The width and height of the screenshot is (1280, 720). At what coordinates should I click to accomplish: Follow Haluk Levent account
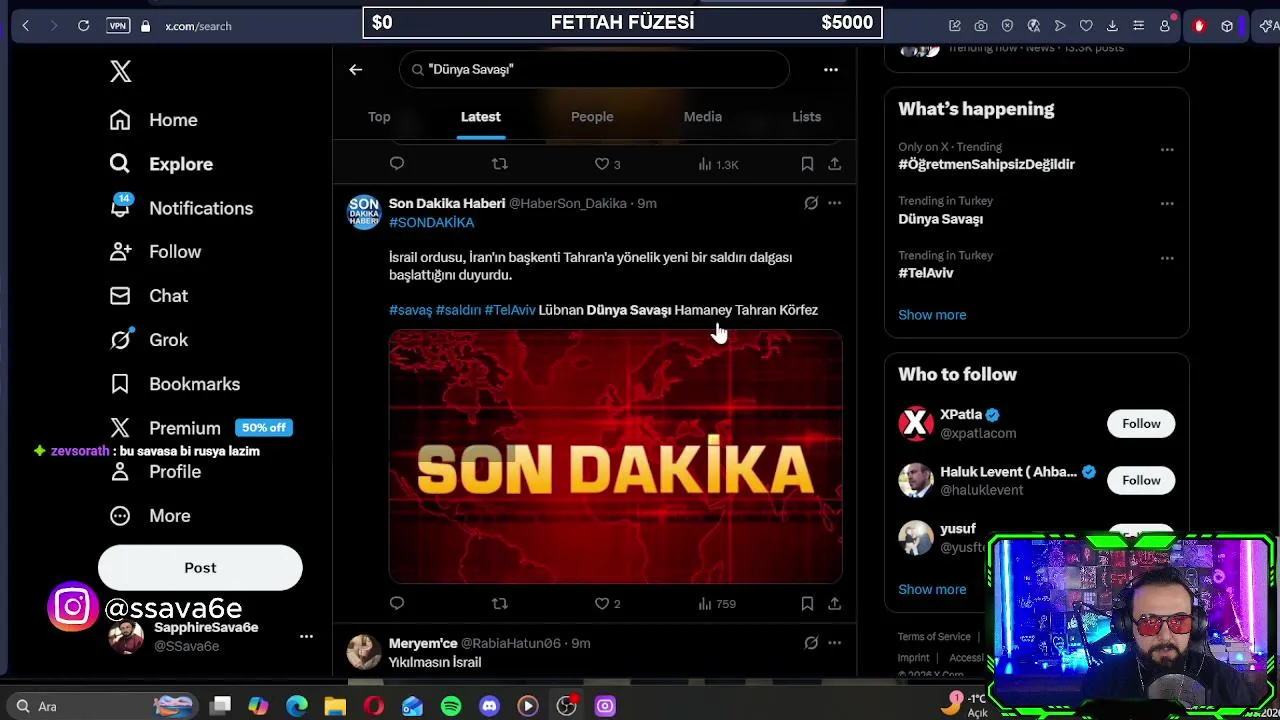1141,481
